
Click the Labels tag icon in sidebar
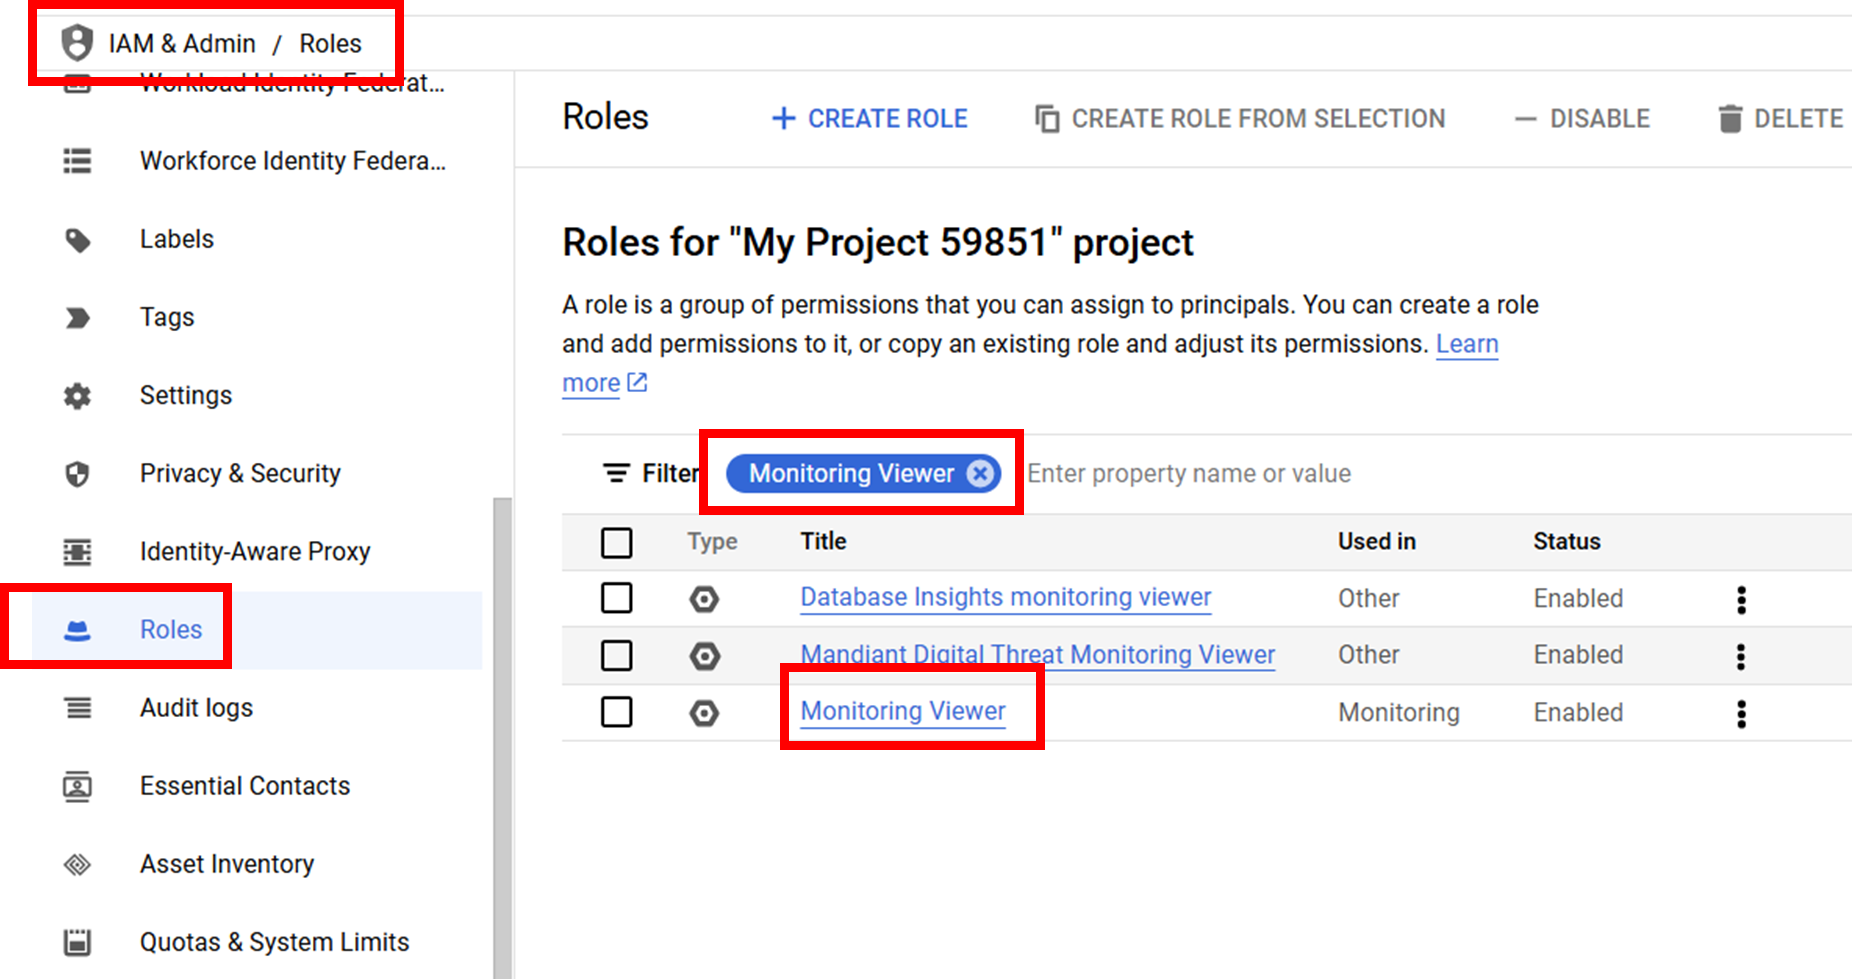[77, 240]
